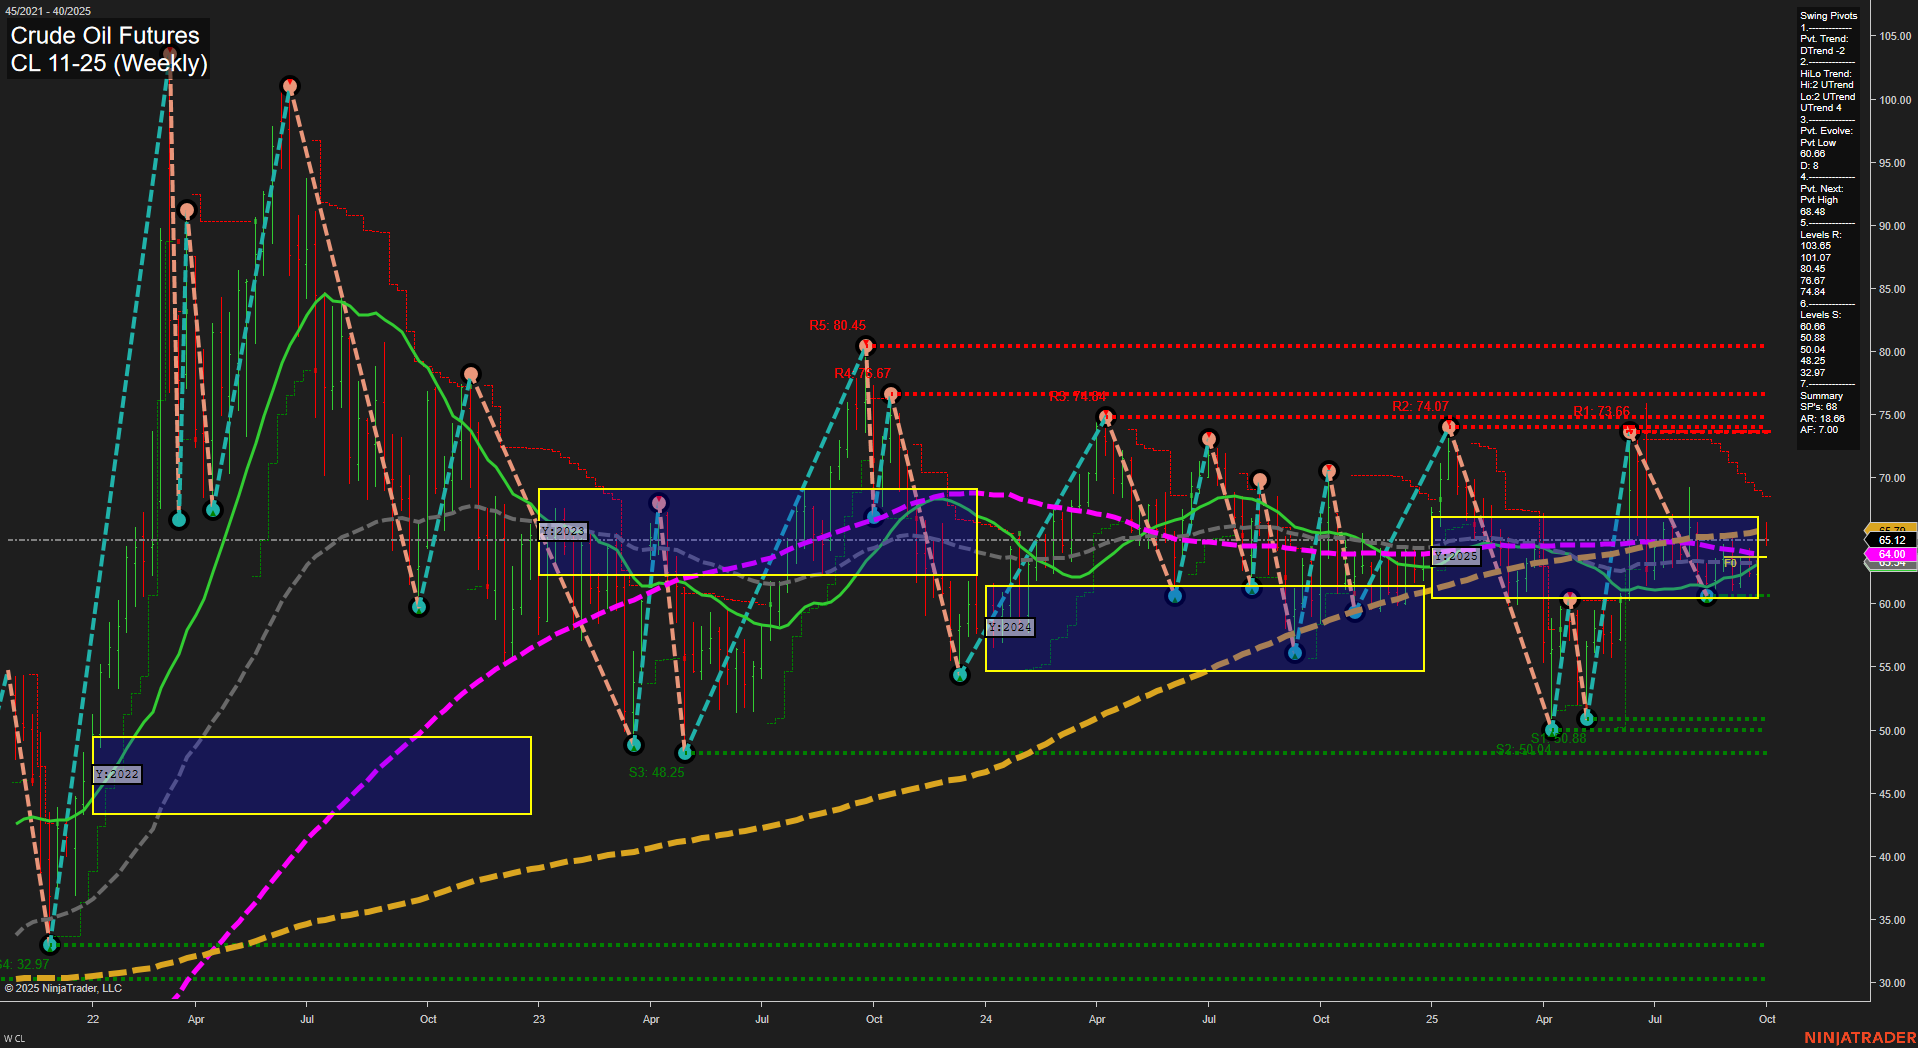Image resolution: width=1918 pixels, height=1048 pixels.
Task: Click the chart title Crude Oil Futures
Action: point(103,36)
